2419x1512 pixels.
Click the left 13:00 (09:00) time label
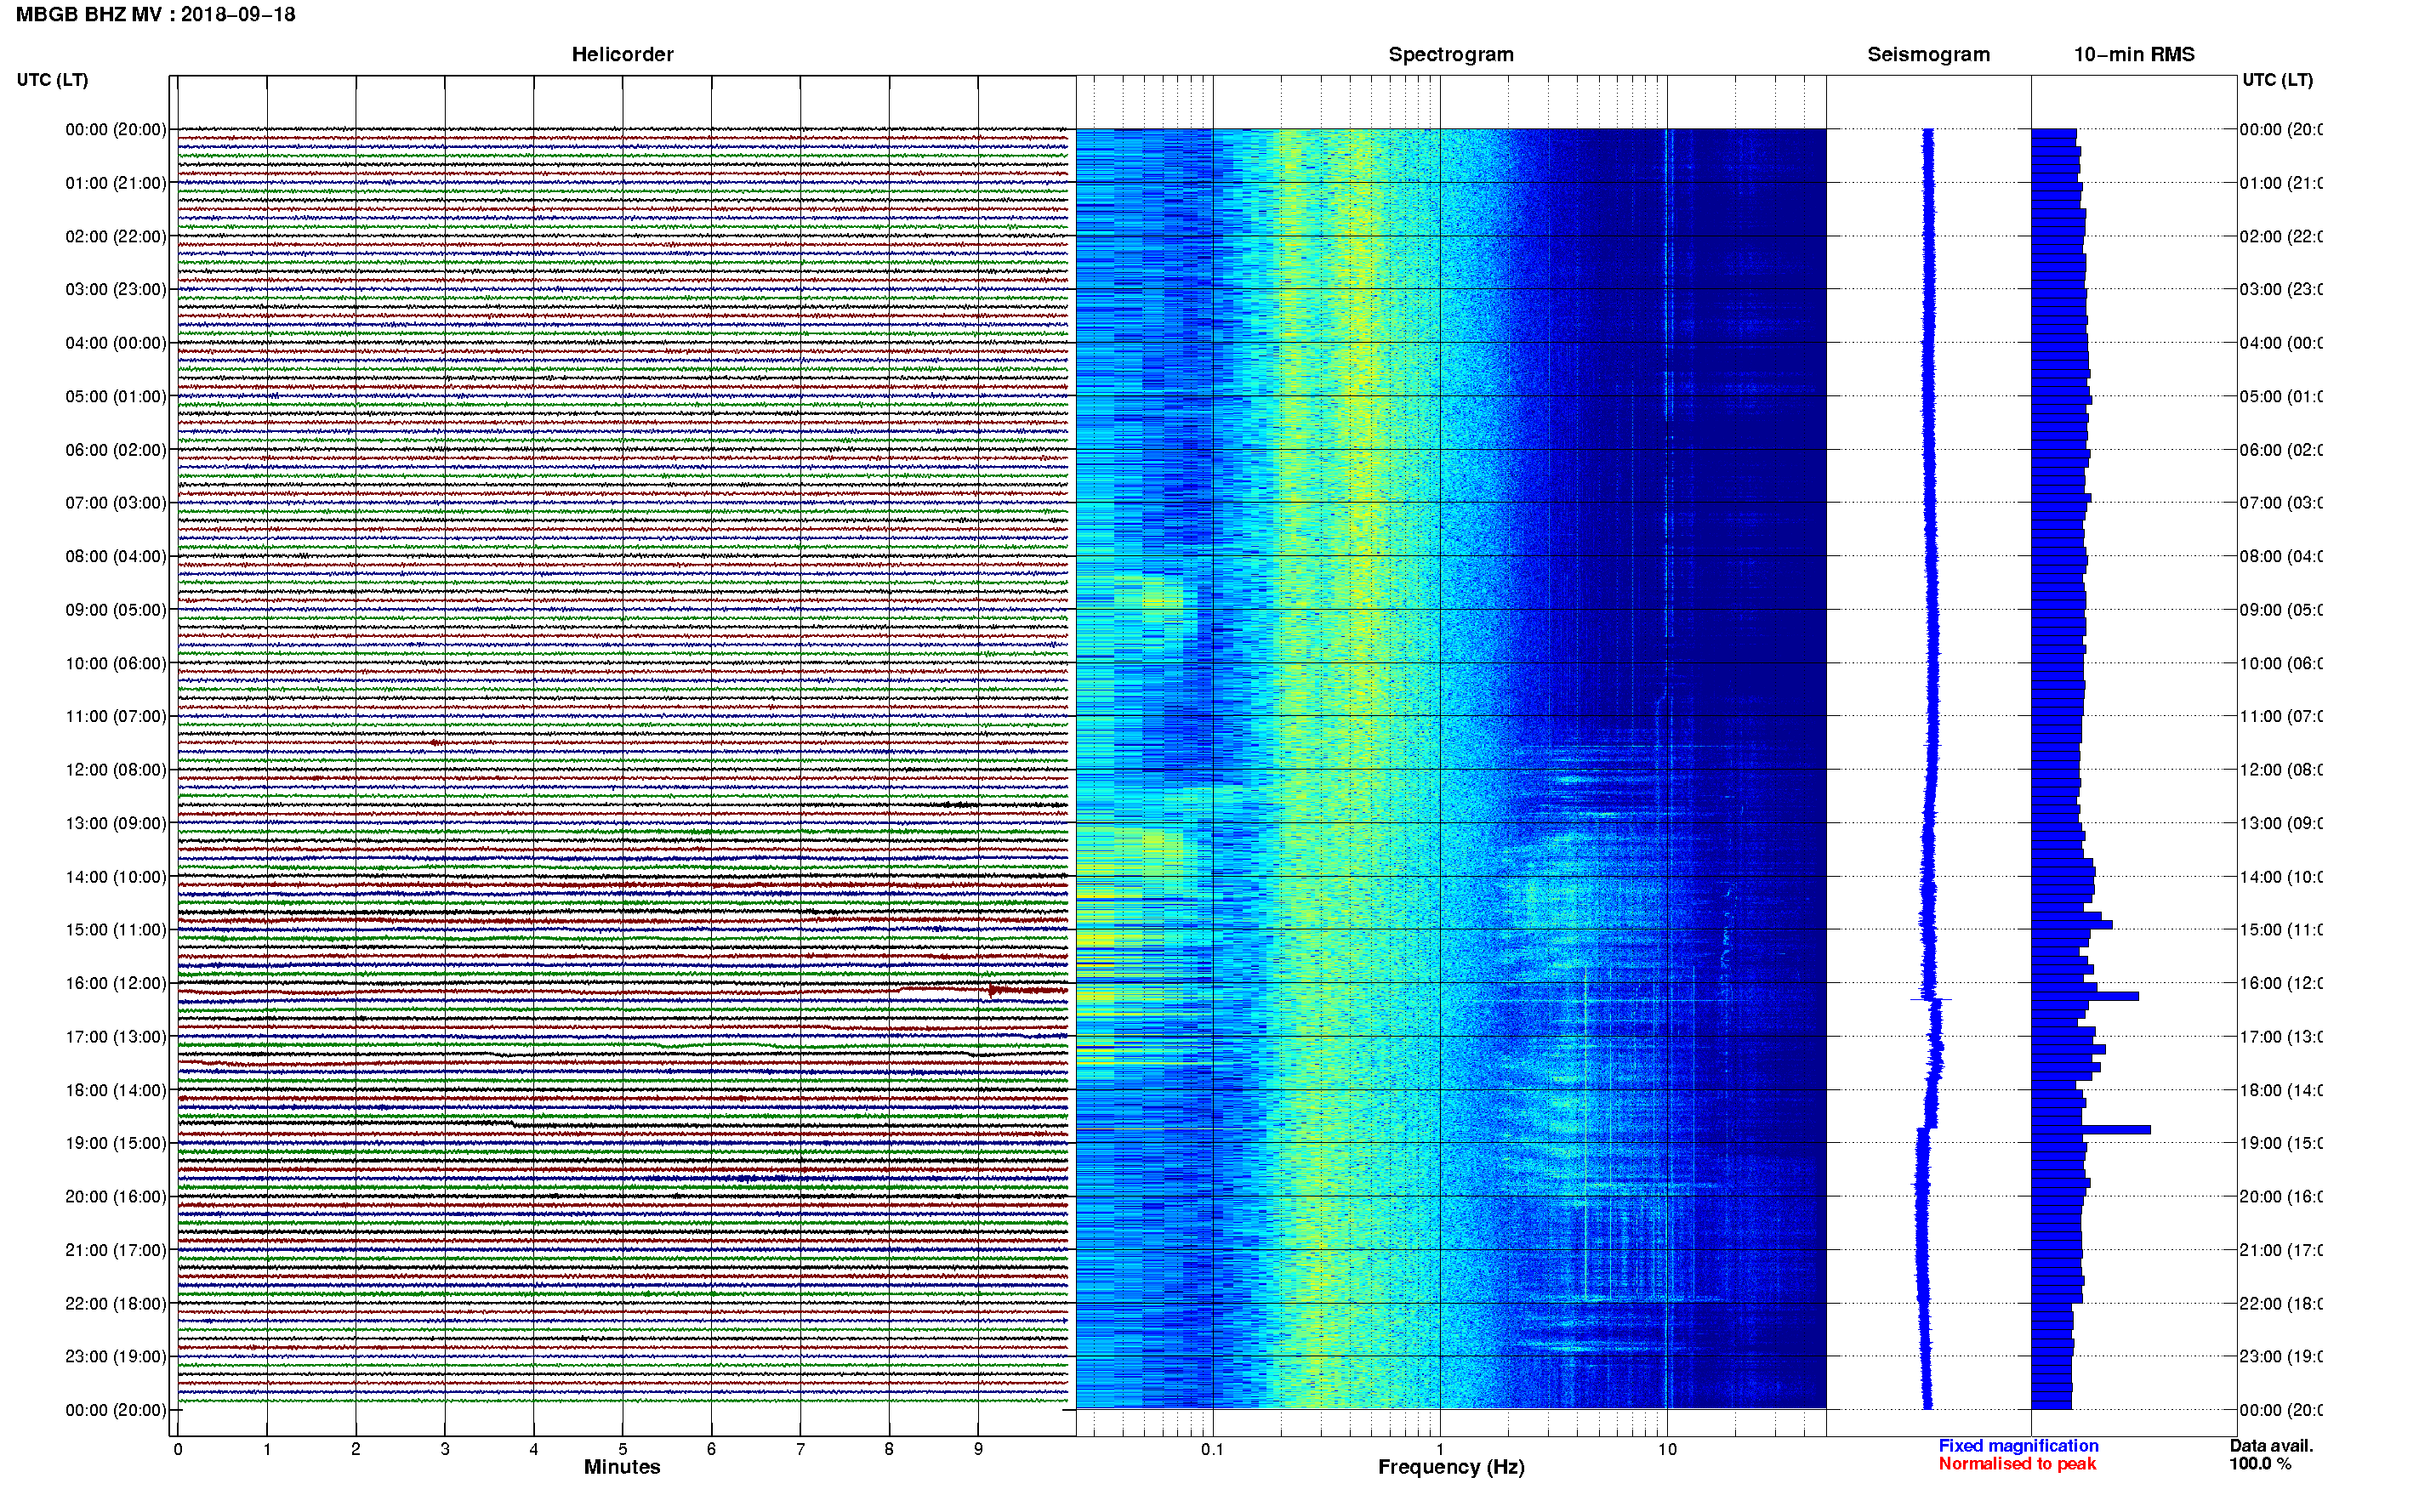point(116,823)
